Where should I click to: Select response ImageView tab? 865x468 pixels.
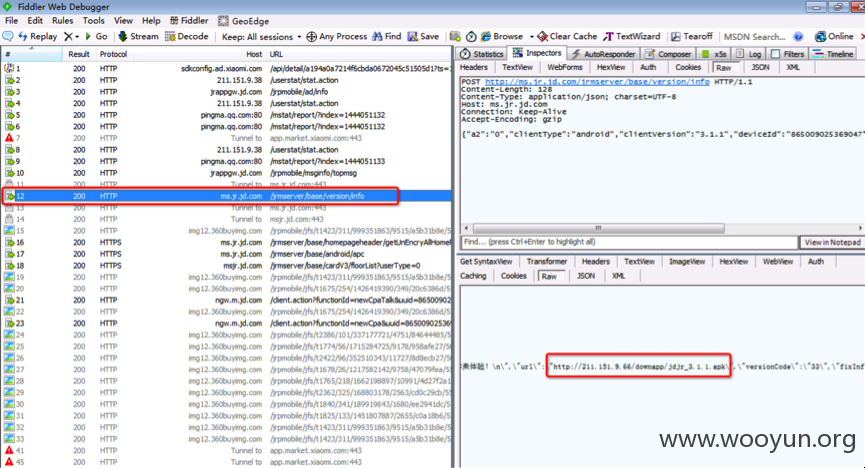tap(687, 262)
